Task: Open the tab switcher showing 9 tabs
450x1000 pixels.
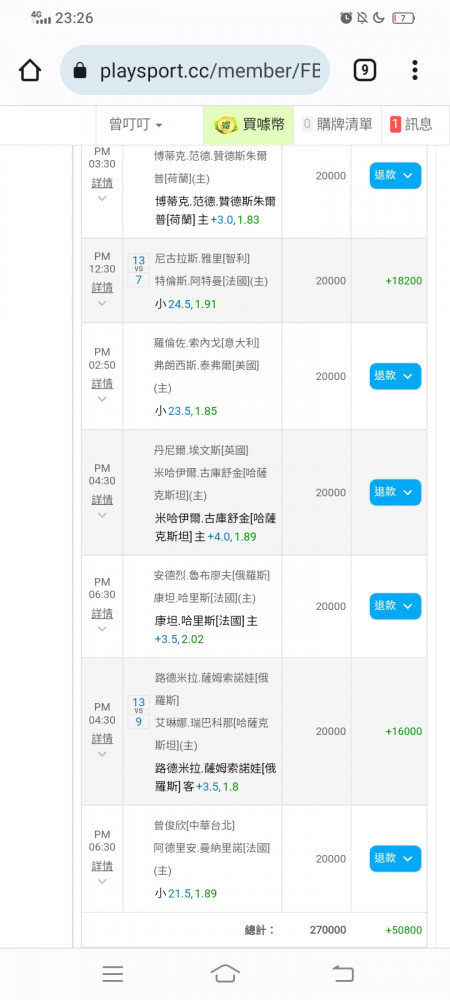Action: point(364,70)
